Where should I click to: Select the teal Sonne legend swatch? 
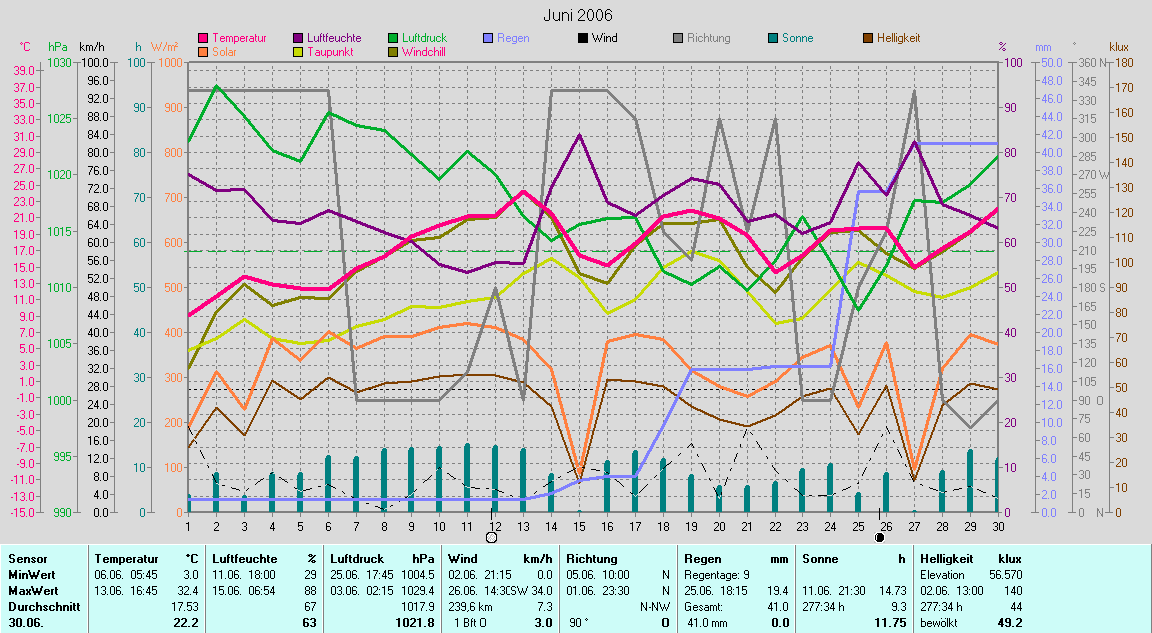(773, 38)
